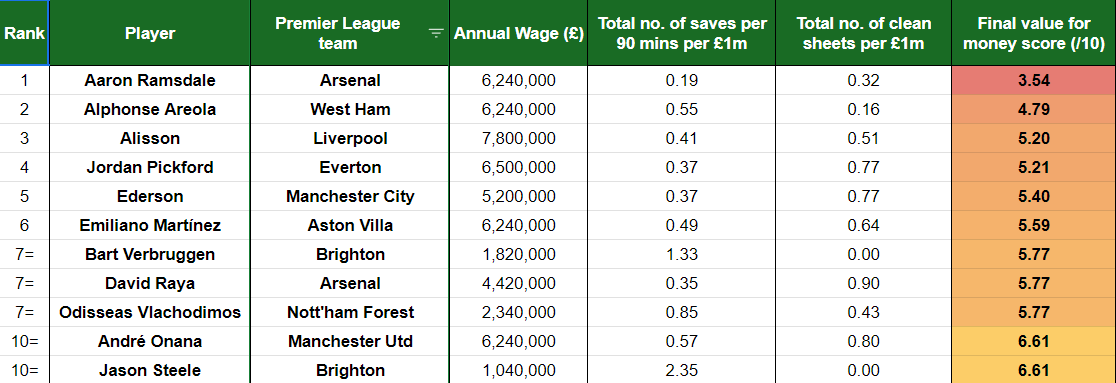1116x383 pixels.
Task: Select the Alphonse Areola cell
Action: (x=150, y=110)
